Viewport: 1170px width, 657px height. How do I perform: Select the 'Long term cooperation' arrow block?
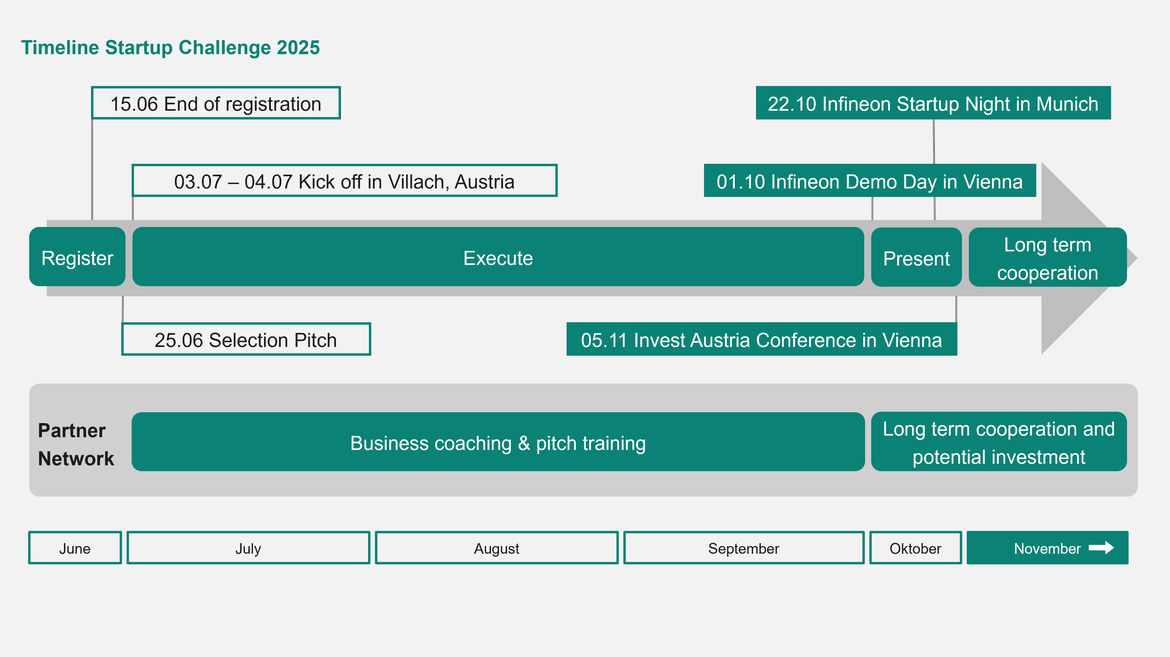(x=1048, y=258)
